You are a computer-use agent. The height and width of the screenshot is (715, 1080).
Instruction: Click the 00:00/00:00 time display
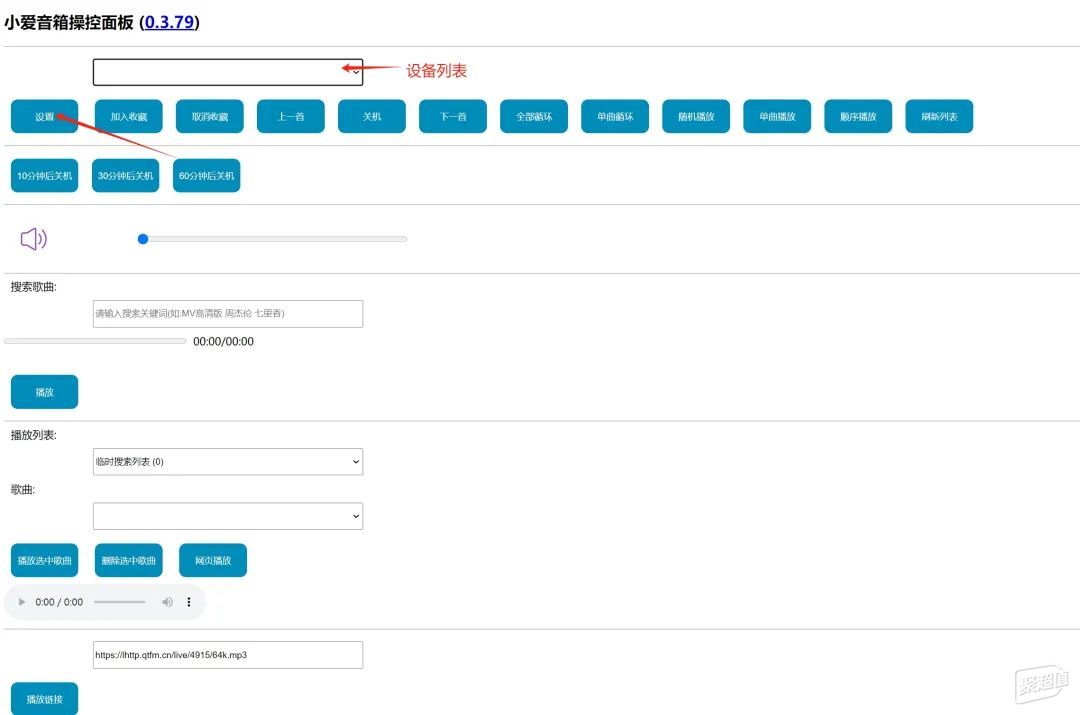pyautogui.click(x=223, y=342)
